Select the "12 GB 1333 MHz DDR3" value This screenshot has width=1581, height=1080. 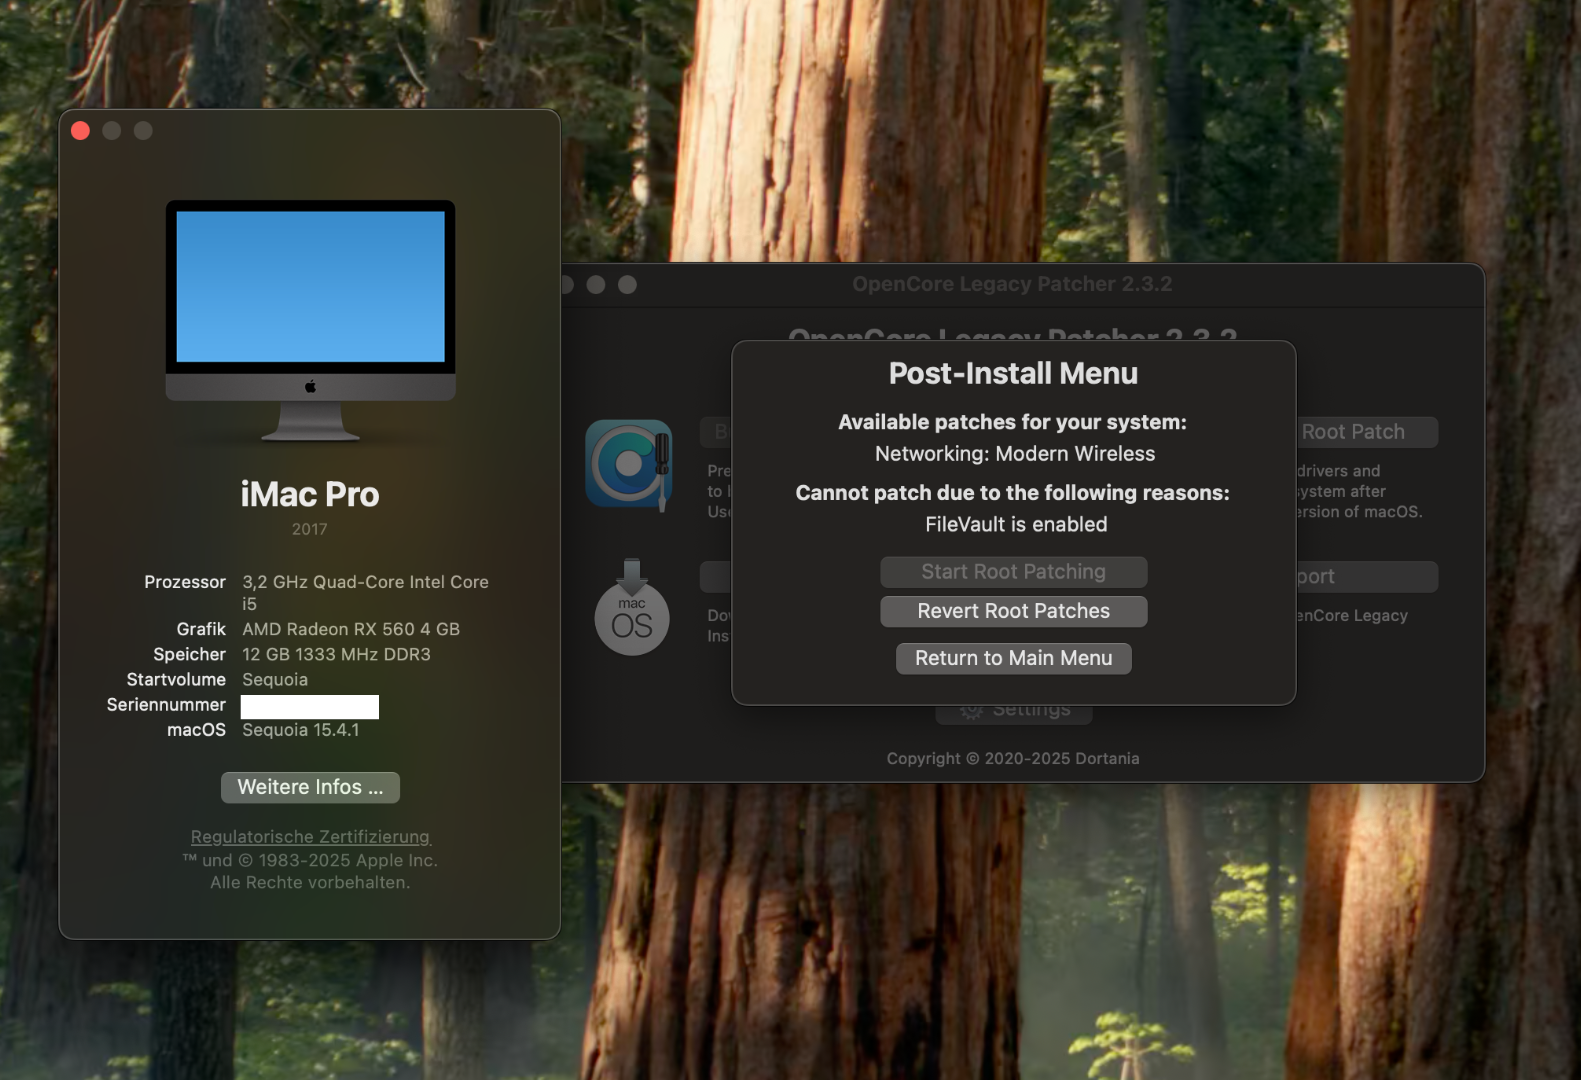(336, 654)
